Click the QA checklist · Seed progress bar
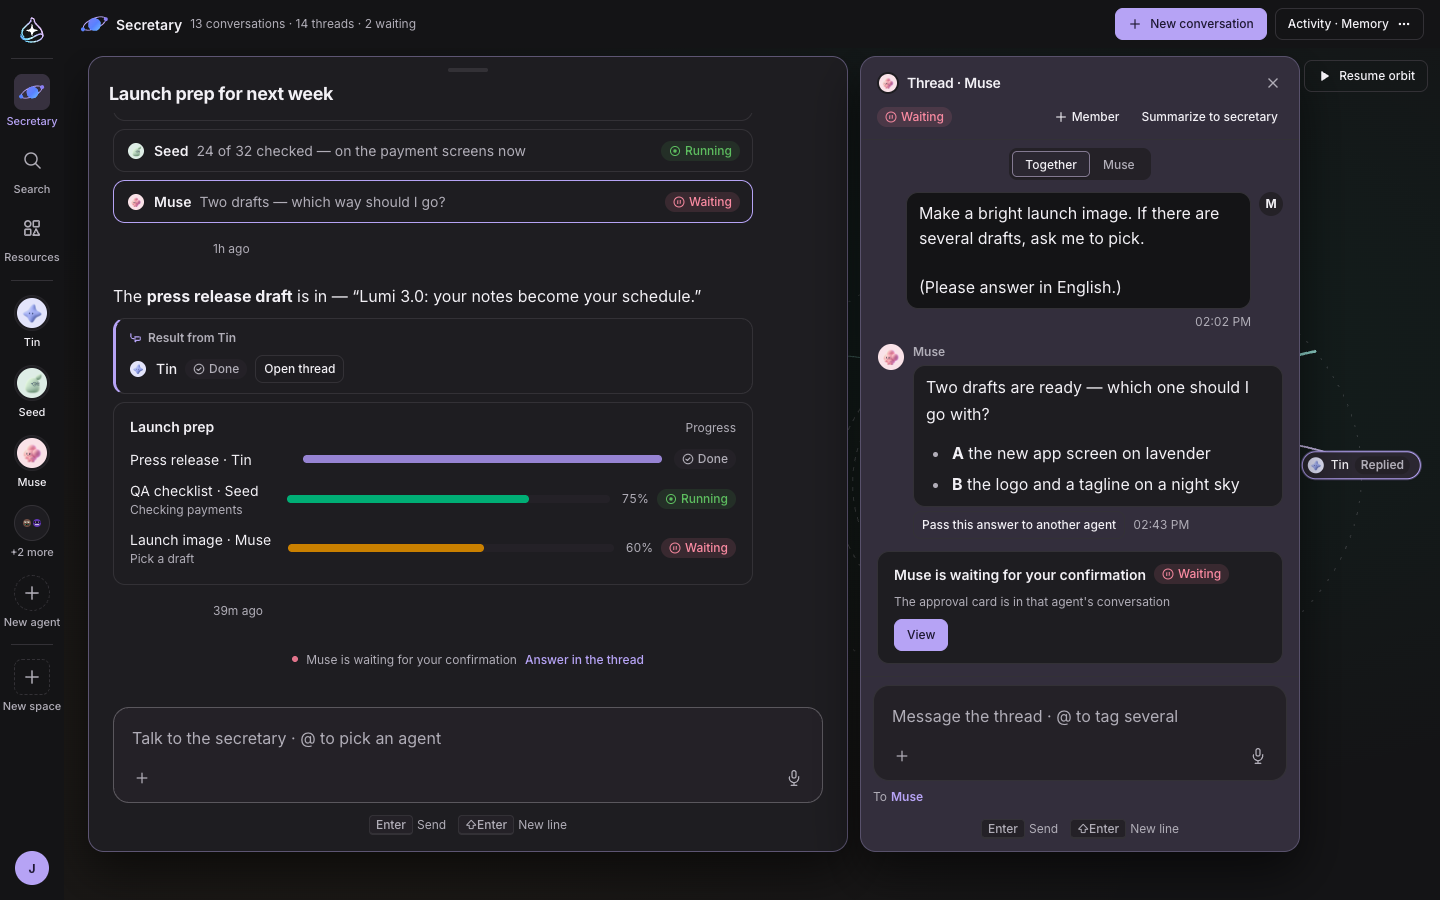Image resolution: width=1440 pixels, height=900 pixels. [450, 499]
